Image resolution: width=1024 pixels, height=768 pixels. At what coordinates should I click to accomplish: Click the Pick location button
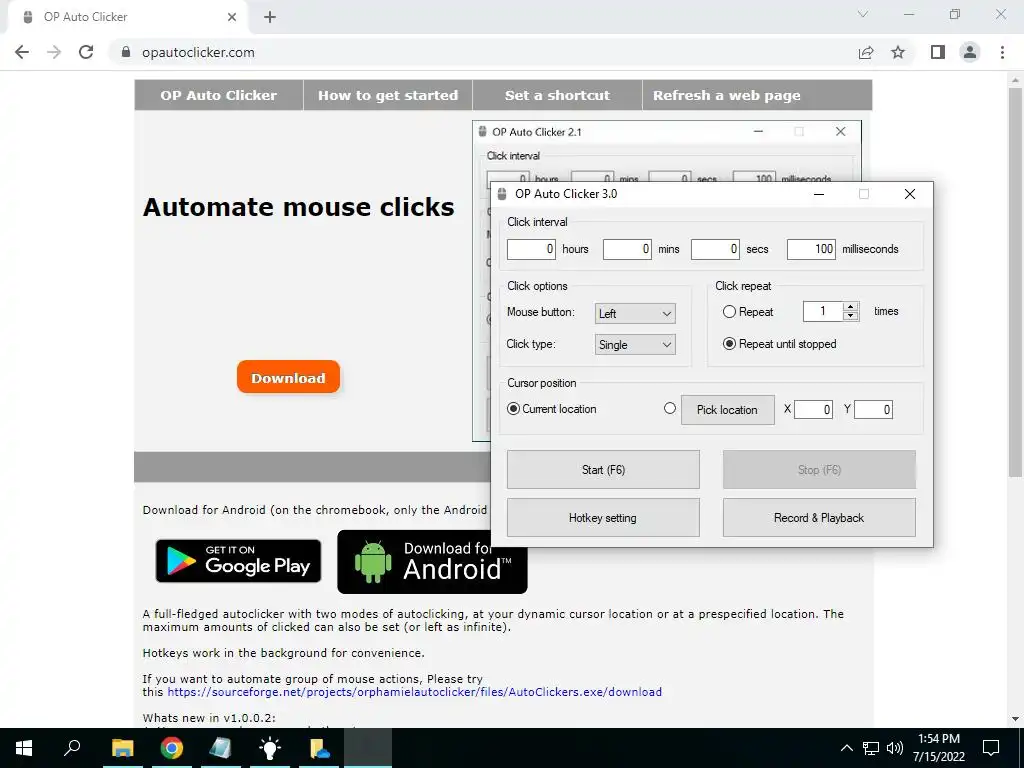coord(728,410)
